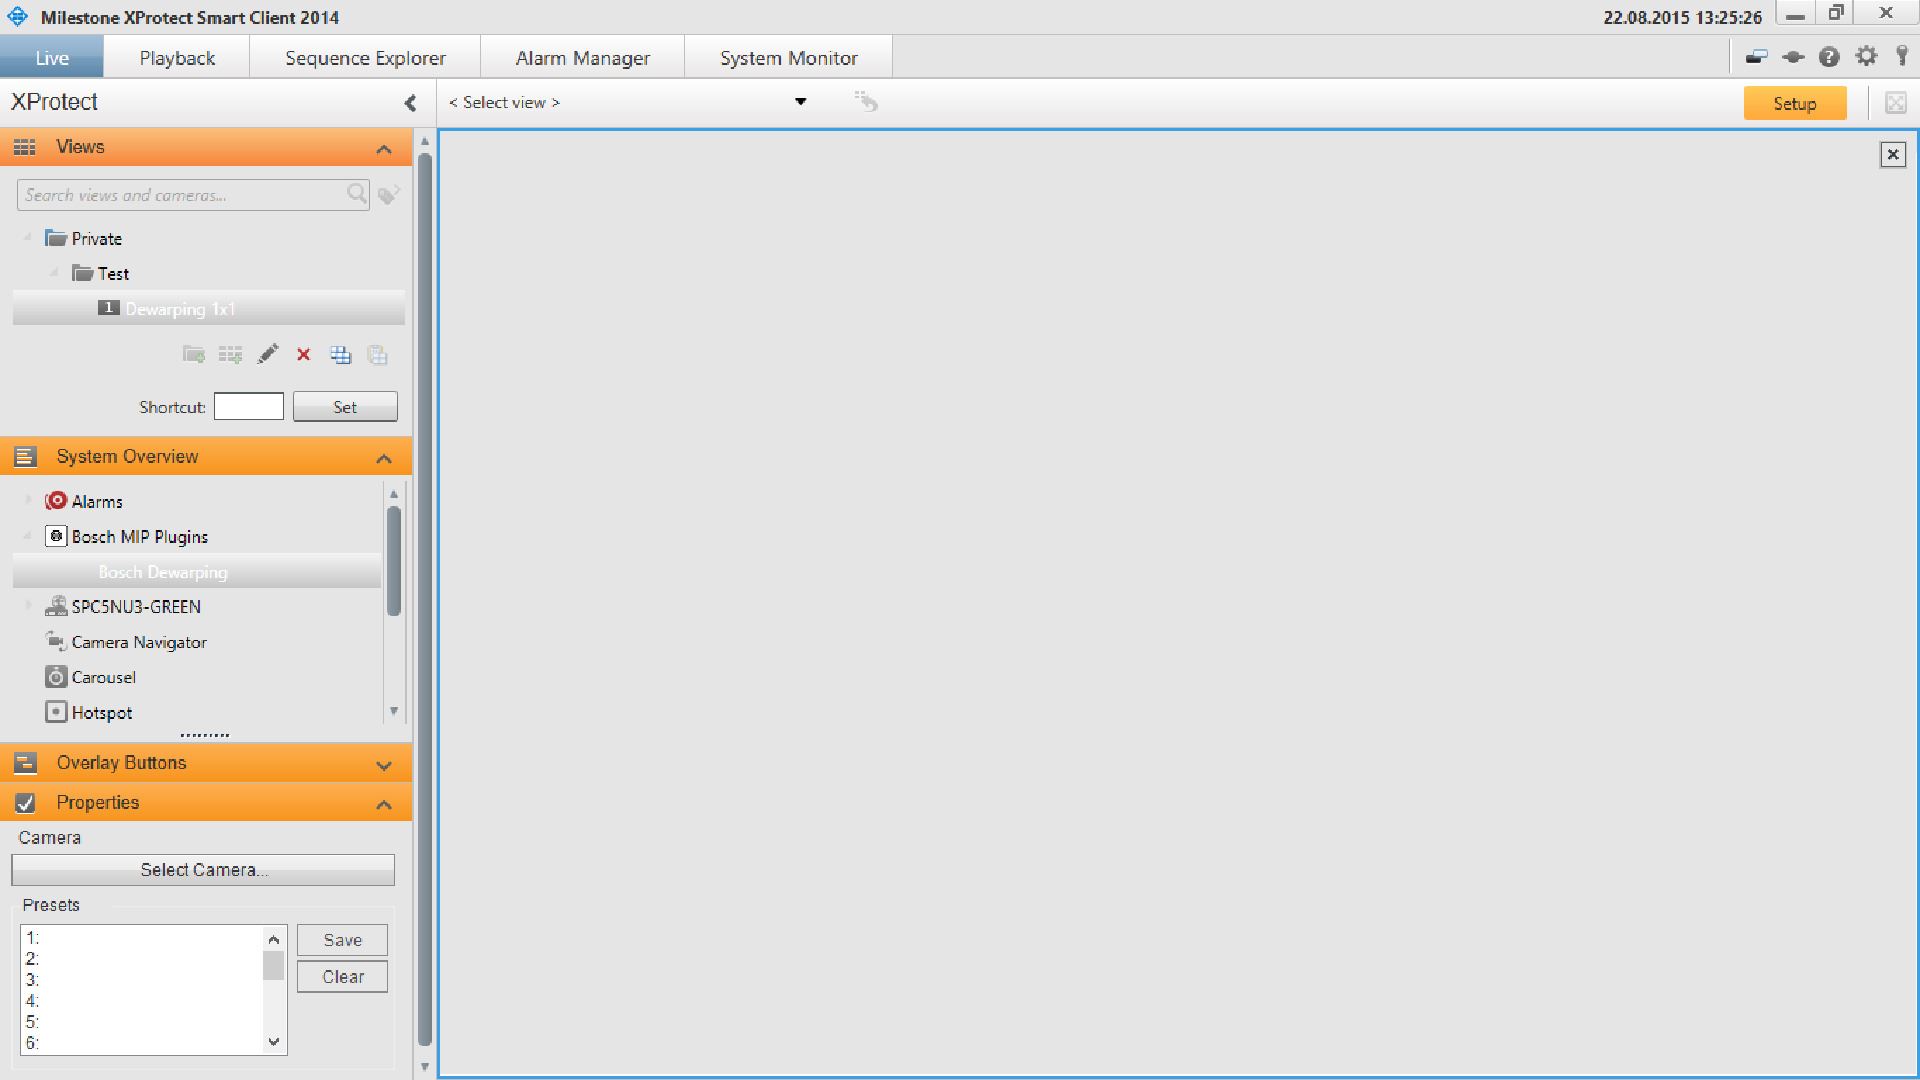Expand the SPC5NU3-GREEN tree node

(28, 606)
